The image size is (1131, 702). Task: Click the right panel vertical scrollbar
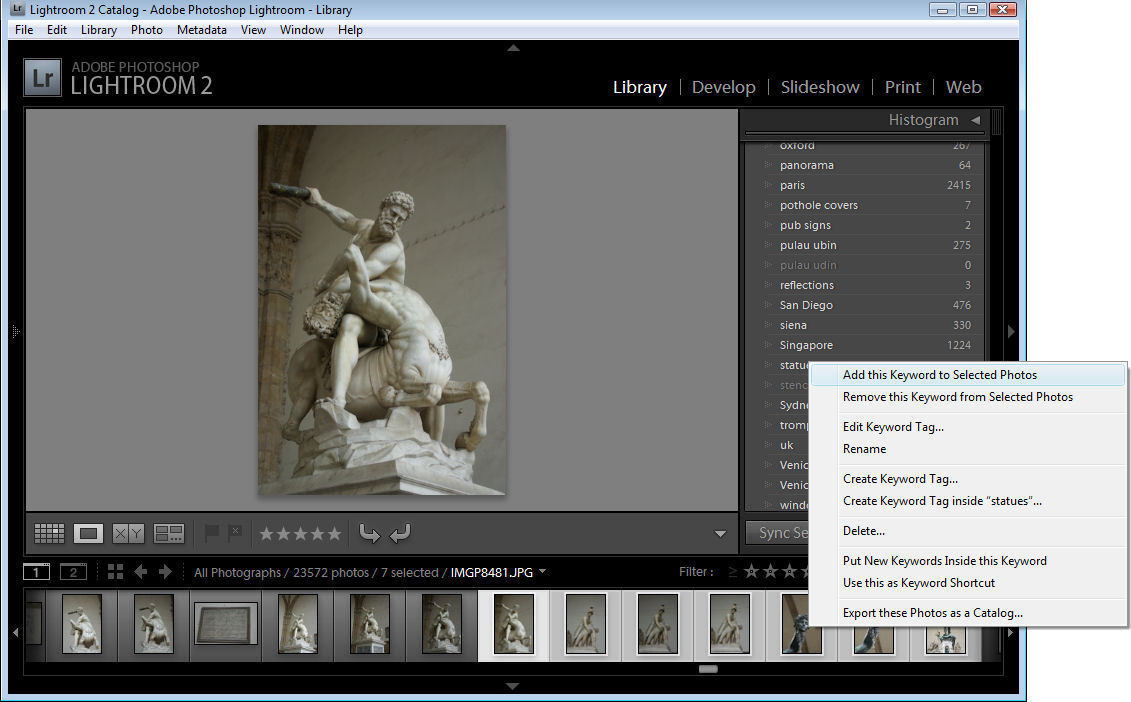click(x=997, y=121)
